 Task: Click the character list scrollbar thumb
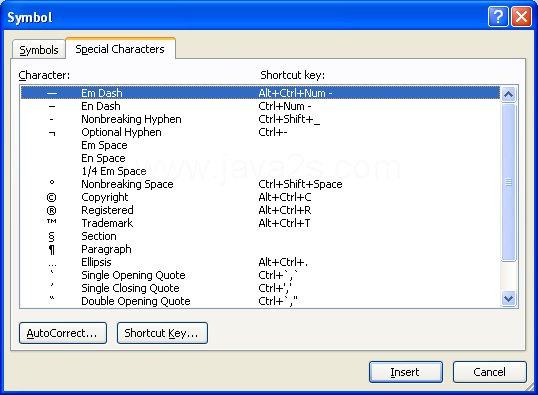point(508,182)
